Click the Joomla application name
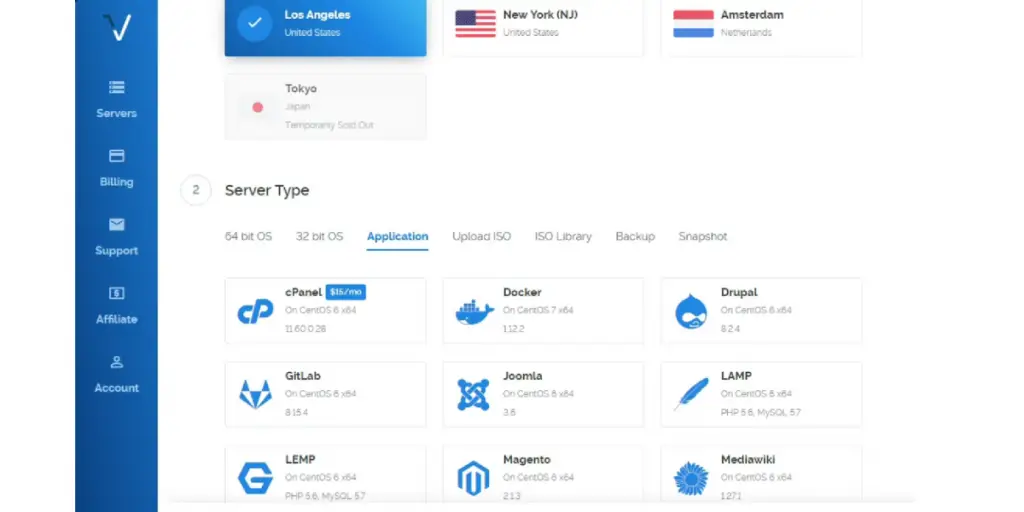The width and height of the screenshot is (1024, 512). [523, 376]
